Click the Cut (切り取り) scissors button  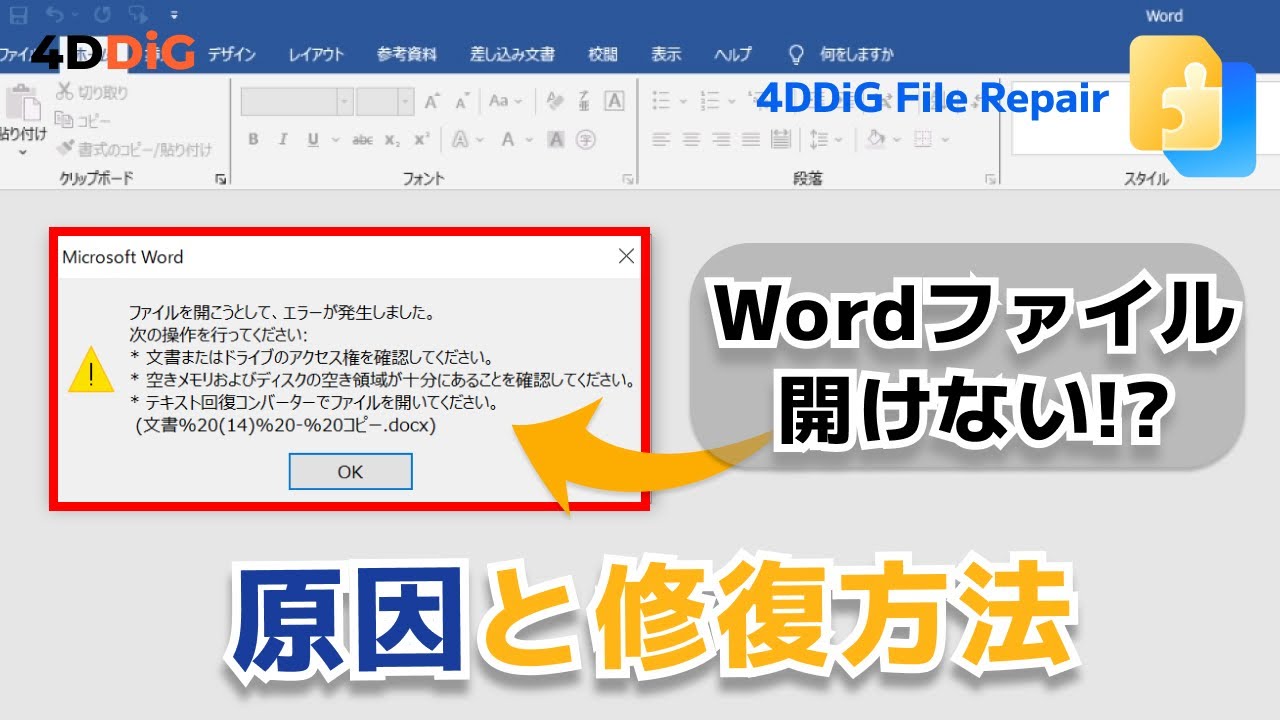click(x=92, y=93)
